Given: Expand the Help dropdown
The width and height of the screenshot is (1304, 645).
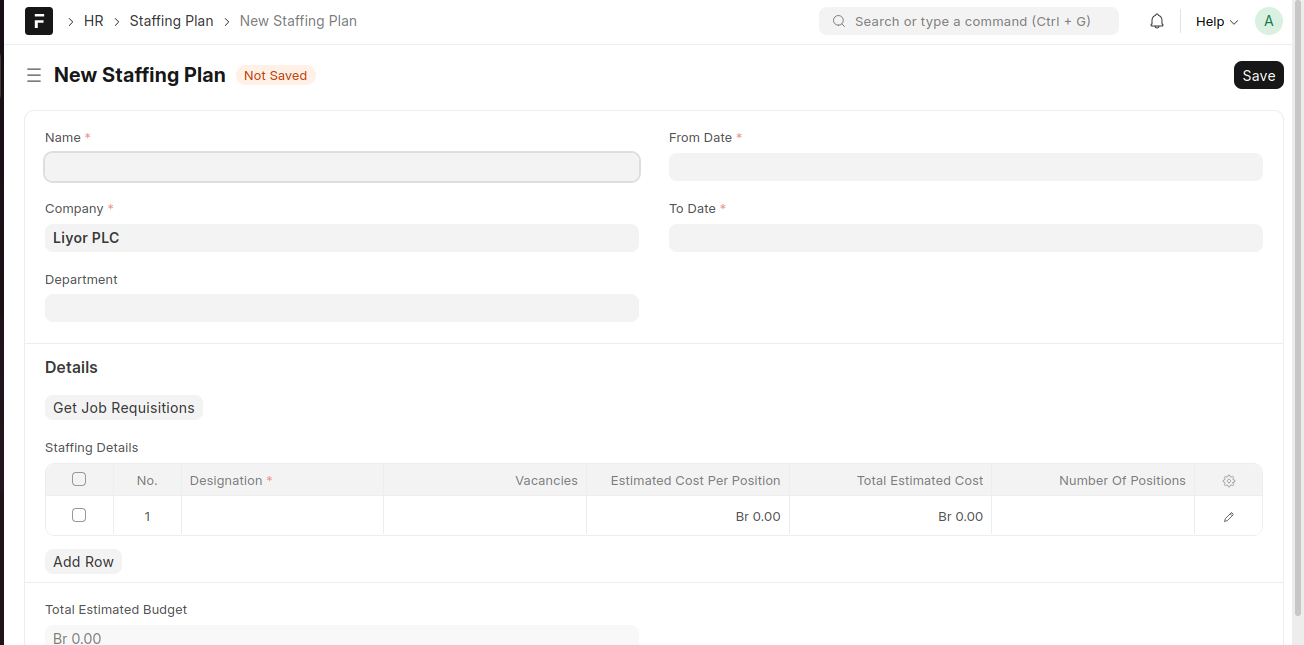Looking at the screenshot, I should [1216, 21].
